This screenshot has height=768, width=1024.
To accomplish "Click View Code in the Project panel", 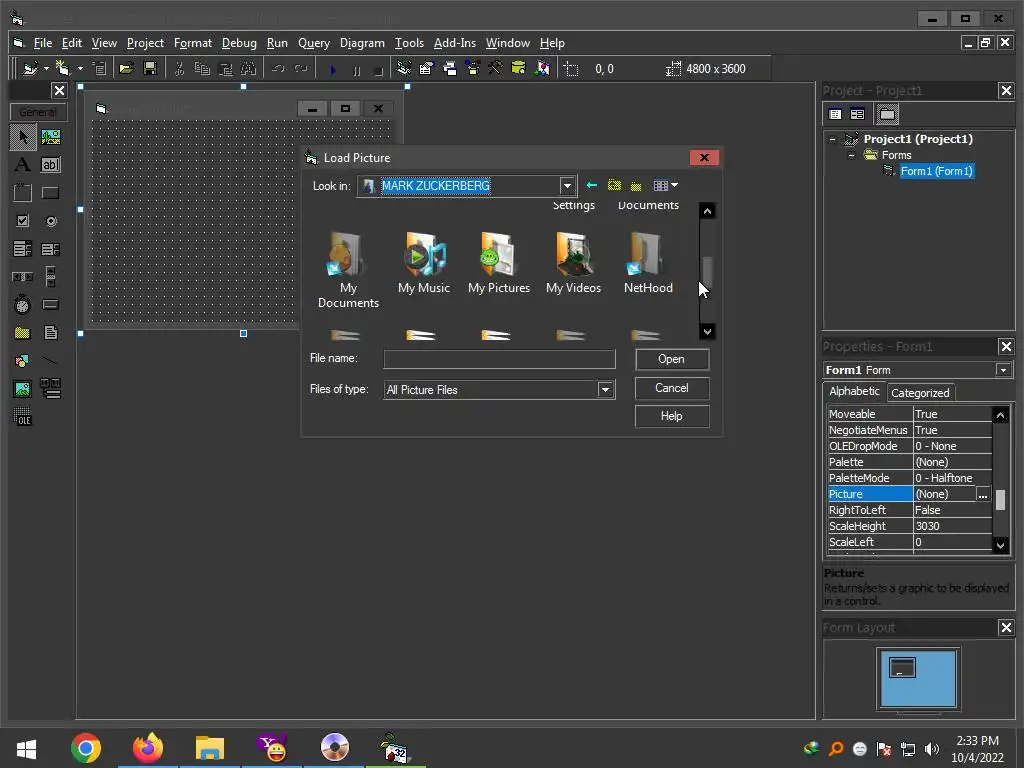I will (x=835, y=114).
